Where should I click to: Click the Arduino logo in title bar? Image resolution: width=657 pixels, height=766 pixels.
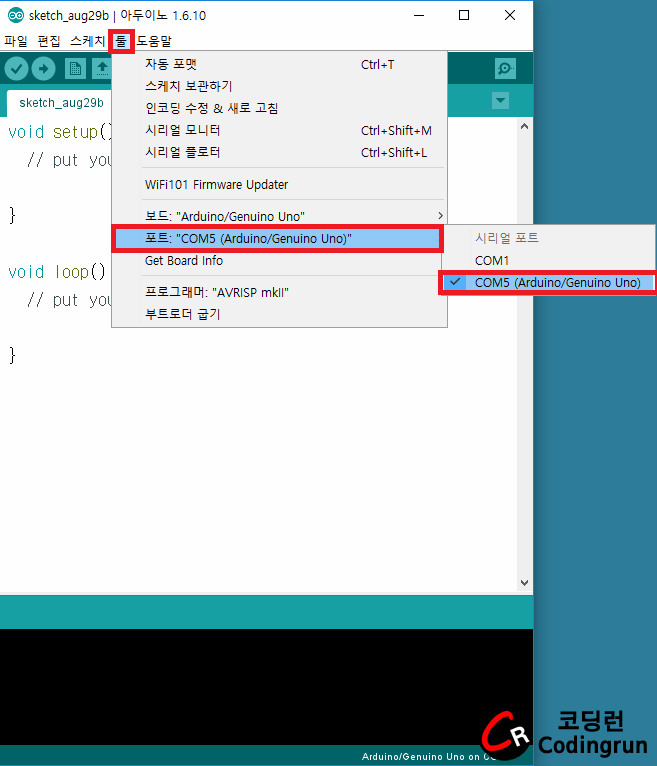pyautogui.click(x=16, y=15)
